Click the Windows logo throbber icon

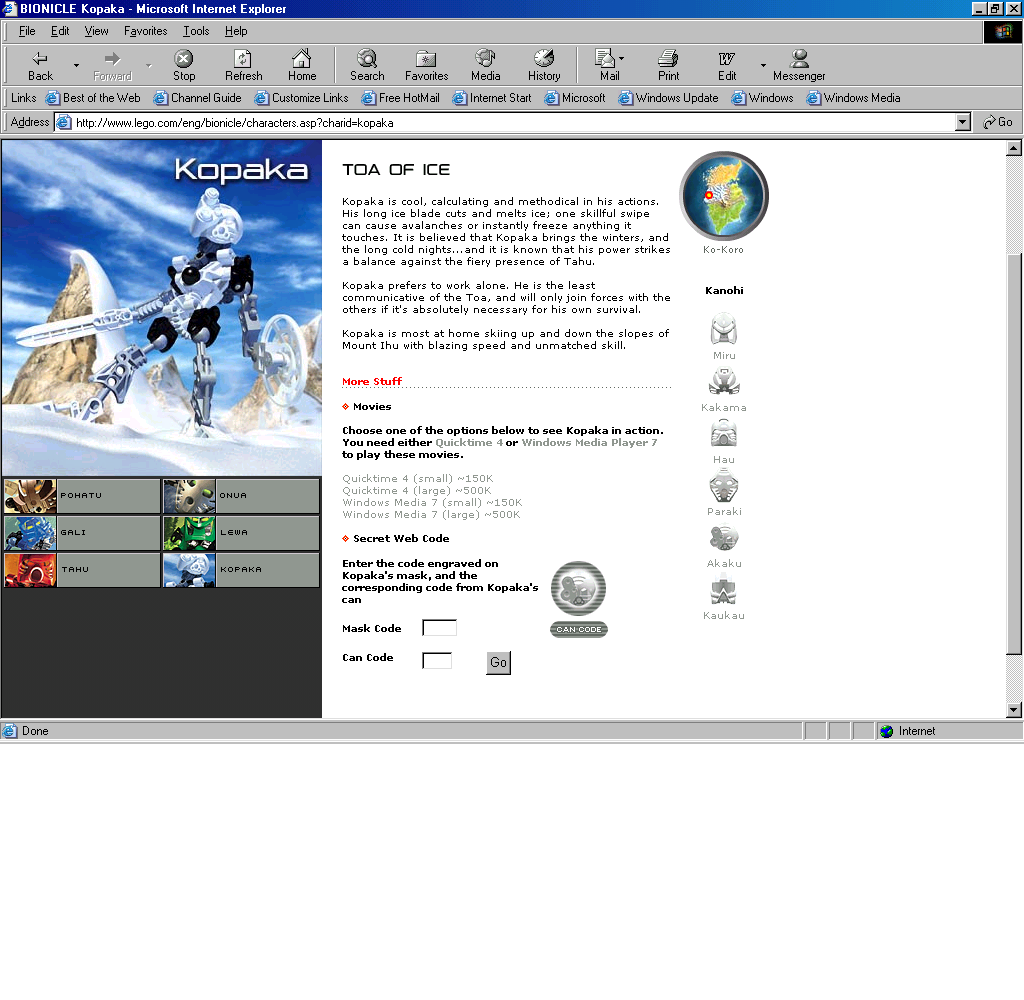[x=1002, y=31]
